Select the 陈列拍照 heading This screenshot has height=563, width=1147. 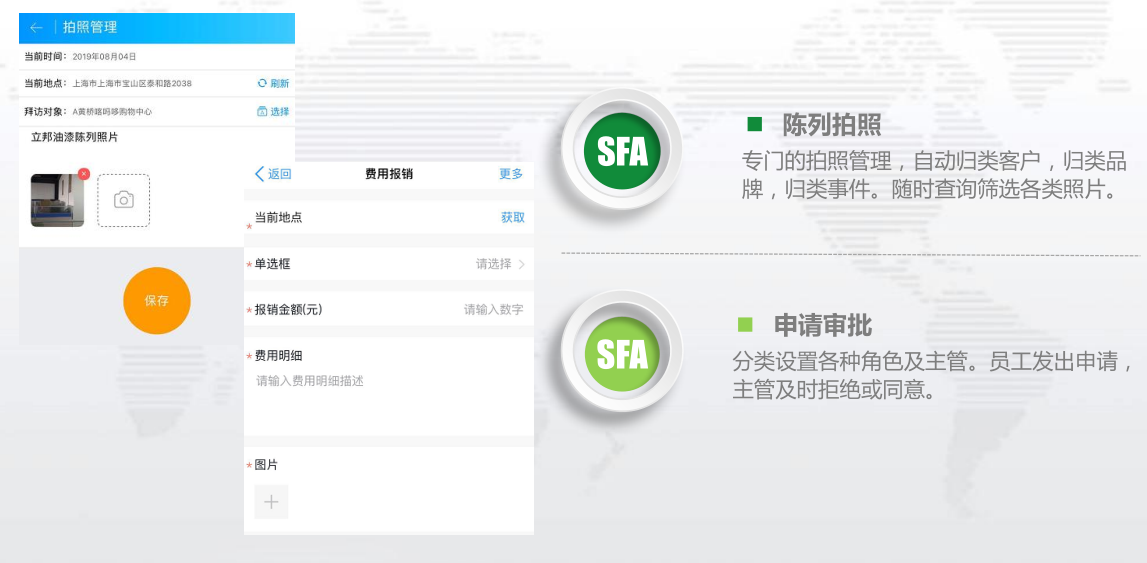click(831, 125)
